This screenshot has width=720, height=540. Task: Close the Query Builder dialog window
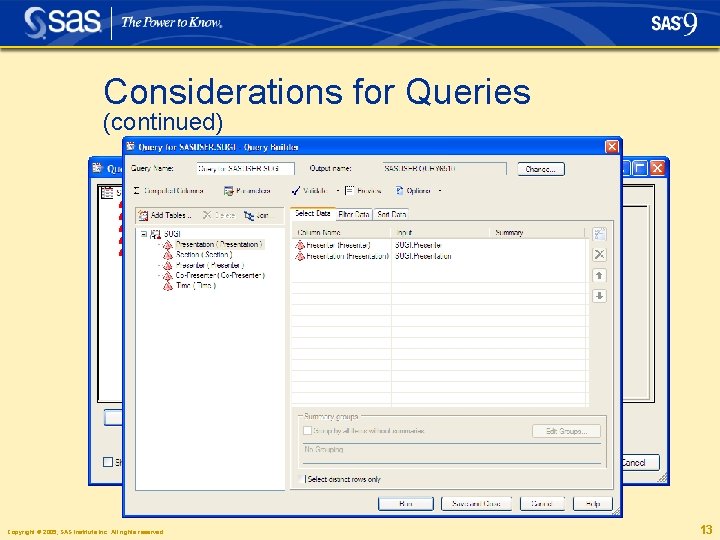612,147
